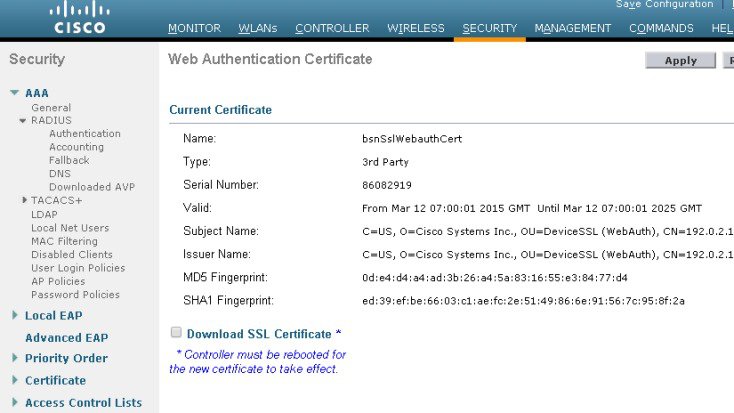Viewport: 734px width, 413px height.
Task: Open RADIUS DNS settings
Action: pos(60,173)
